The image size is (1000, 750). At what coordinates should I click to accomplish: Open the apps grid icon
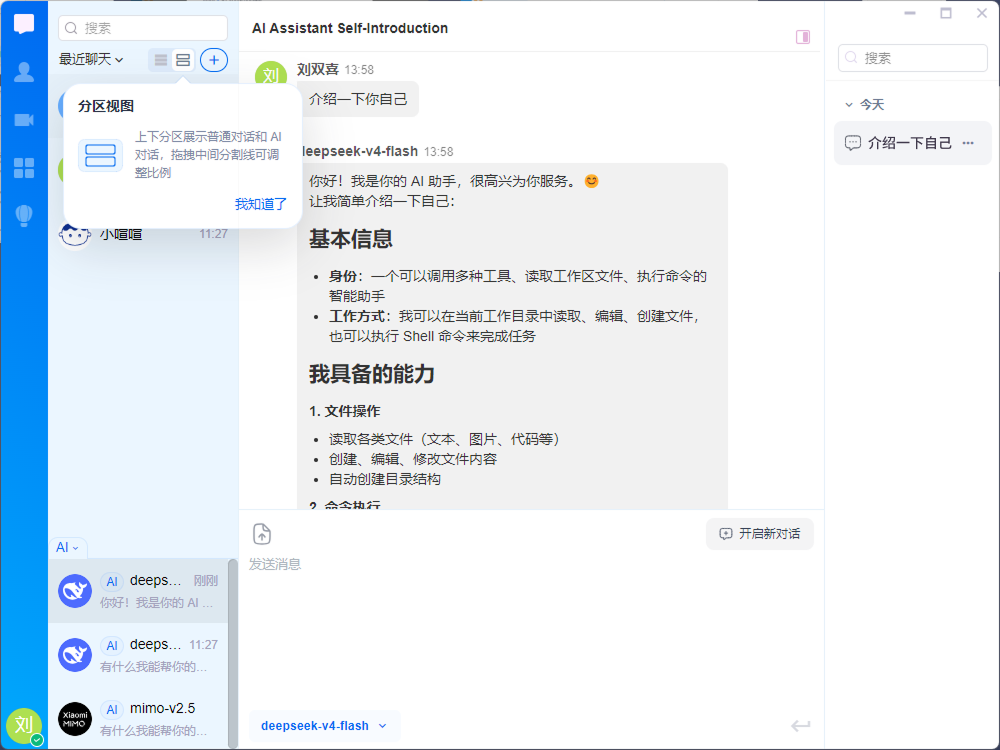[x=24, y=168]
